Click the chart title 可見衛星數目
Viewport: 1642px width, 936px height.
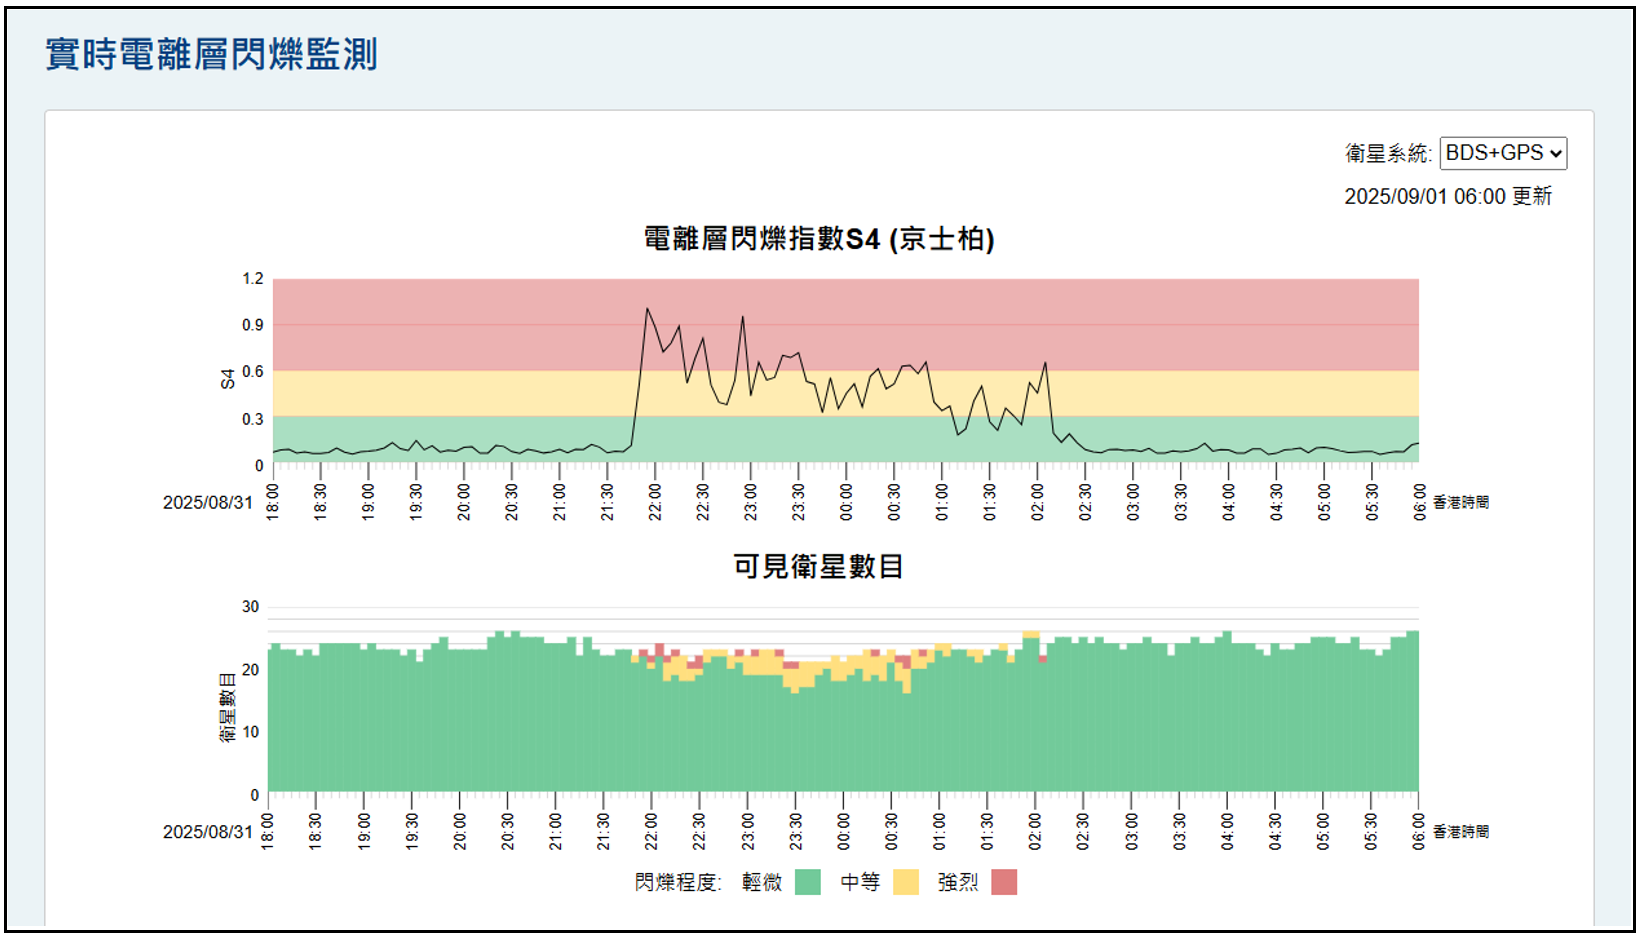click(819, 566)
